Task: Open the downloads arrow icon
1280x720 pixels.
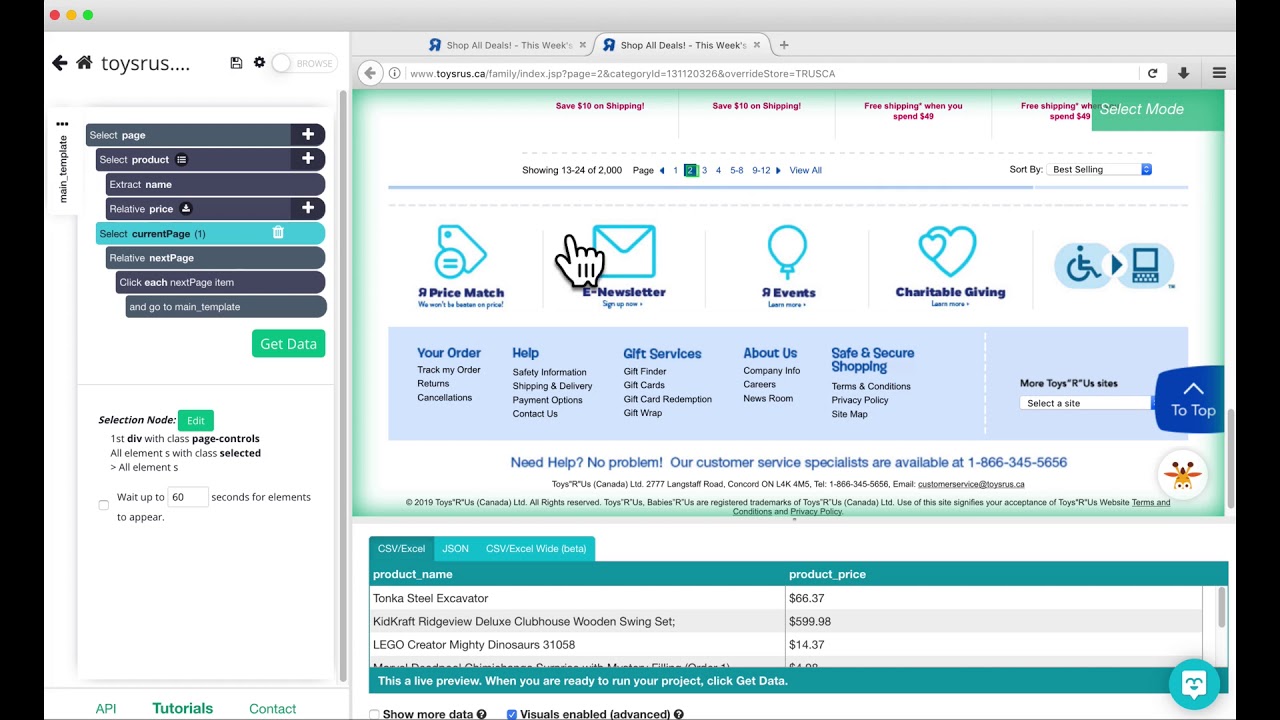Action: (x=1184, y=73)
